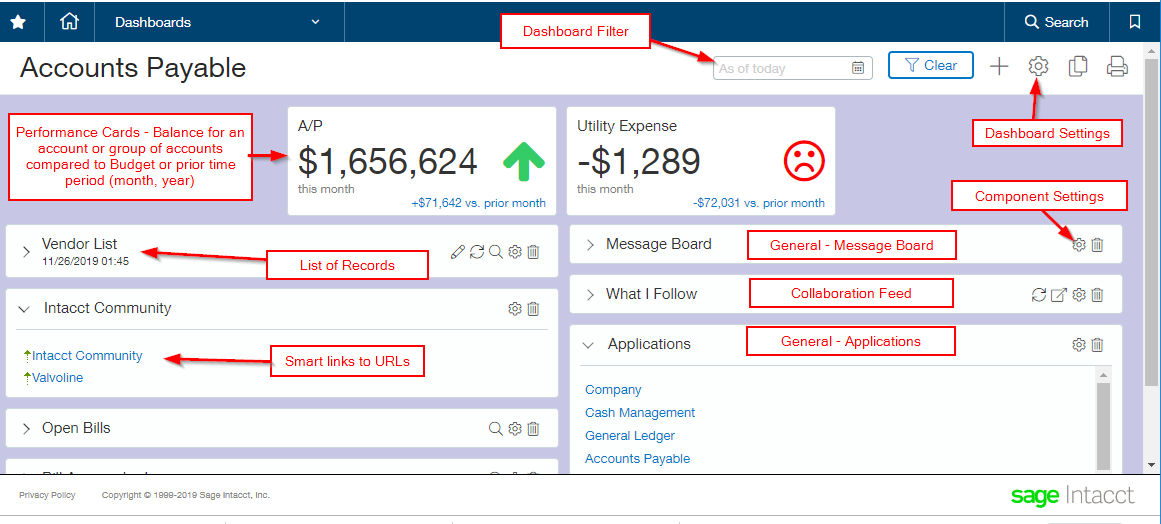
Task: Click the copy dashboard icon
Action: click(x=1078, y=67)
